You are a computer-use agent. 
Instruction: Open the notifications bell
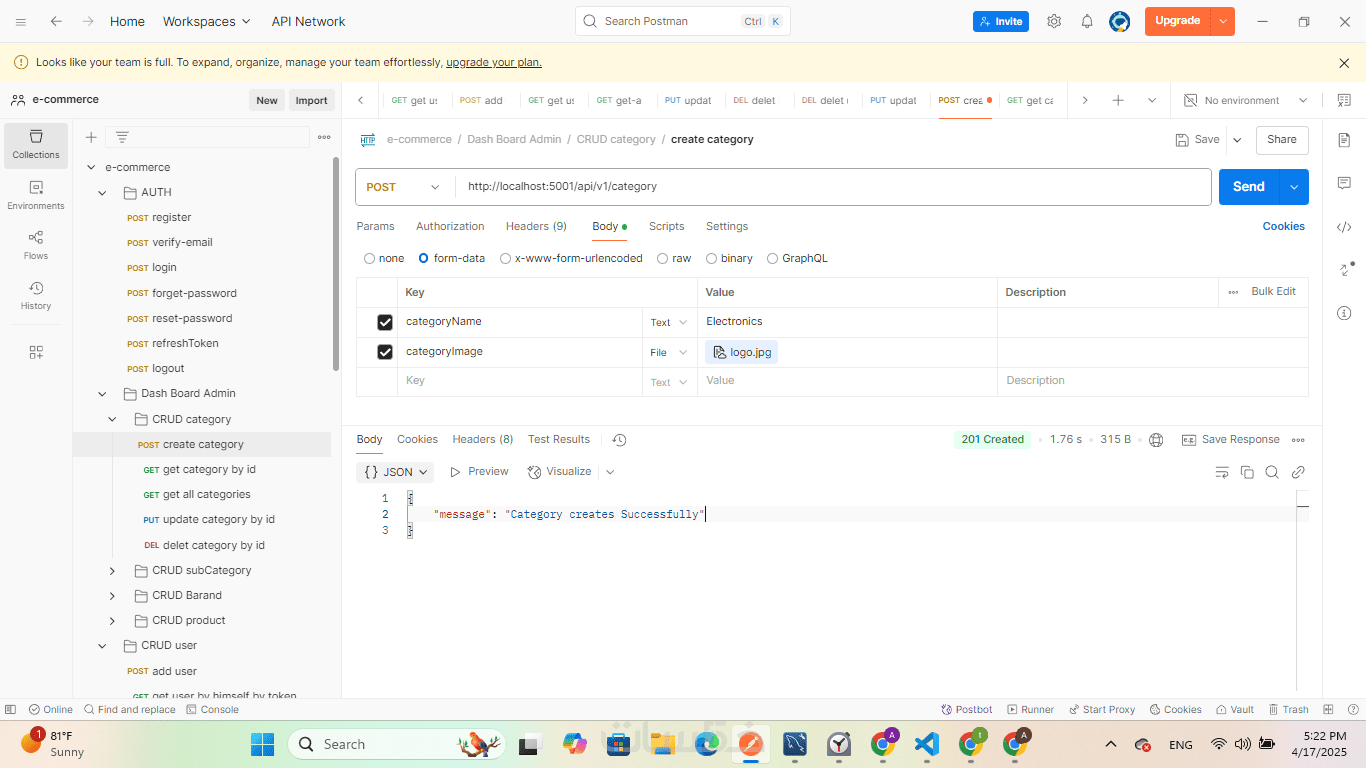(x=1087, y=21)
